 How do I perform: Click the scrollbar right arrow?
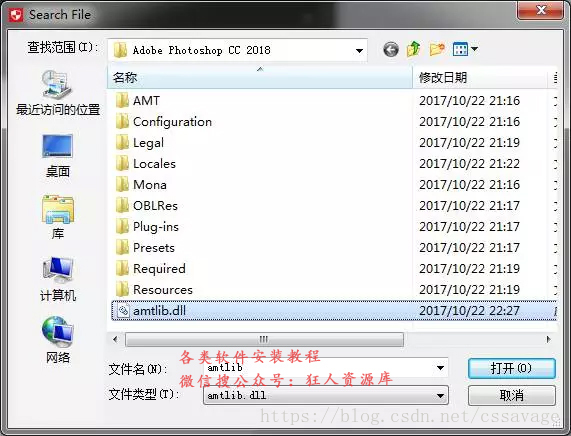click(548, 339)
